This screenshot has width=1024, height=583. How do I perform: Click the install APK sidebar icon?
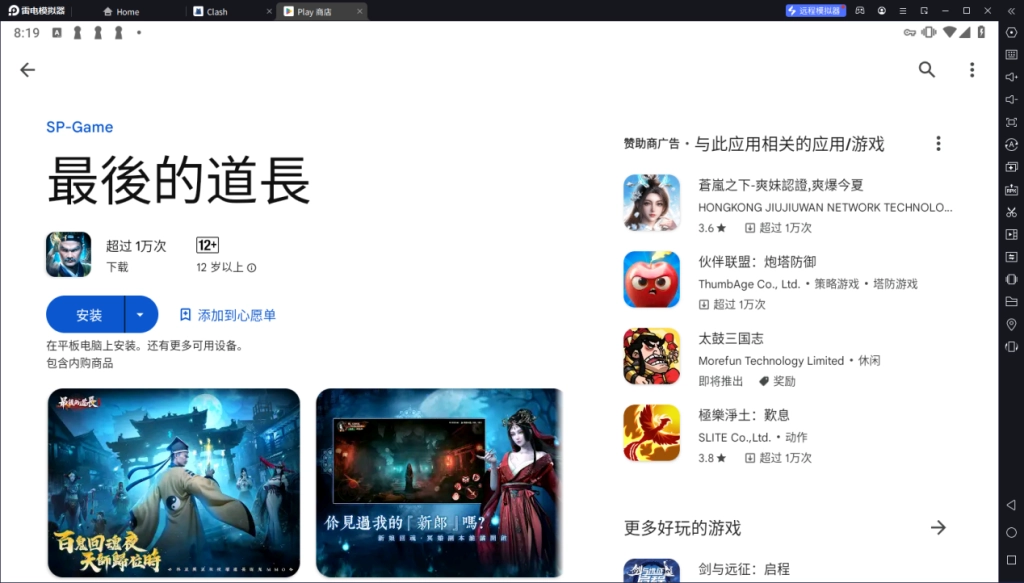[1012, 190]
